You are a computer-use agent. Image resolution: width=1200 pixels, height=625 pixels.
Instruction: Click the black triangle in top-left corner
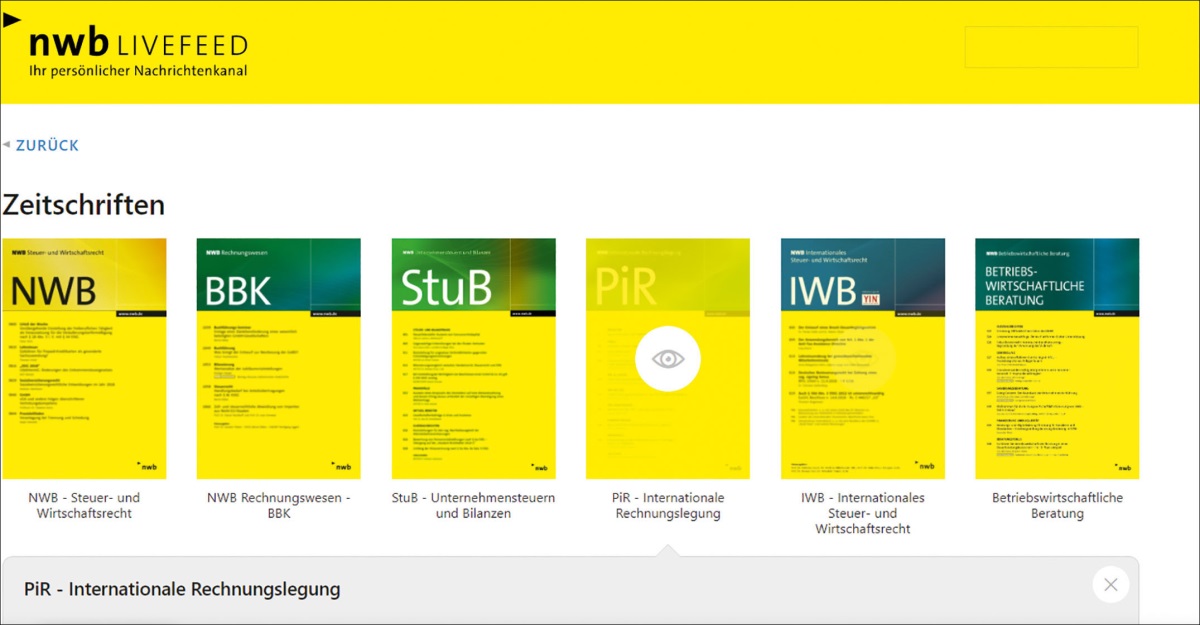coord(12,20)
